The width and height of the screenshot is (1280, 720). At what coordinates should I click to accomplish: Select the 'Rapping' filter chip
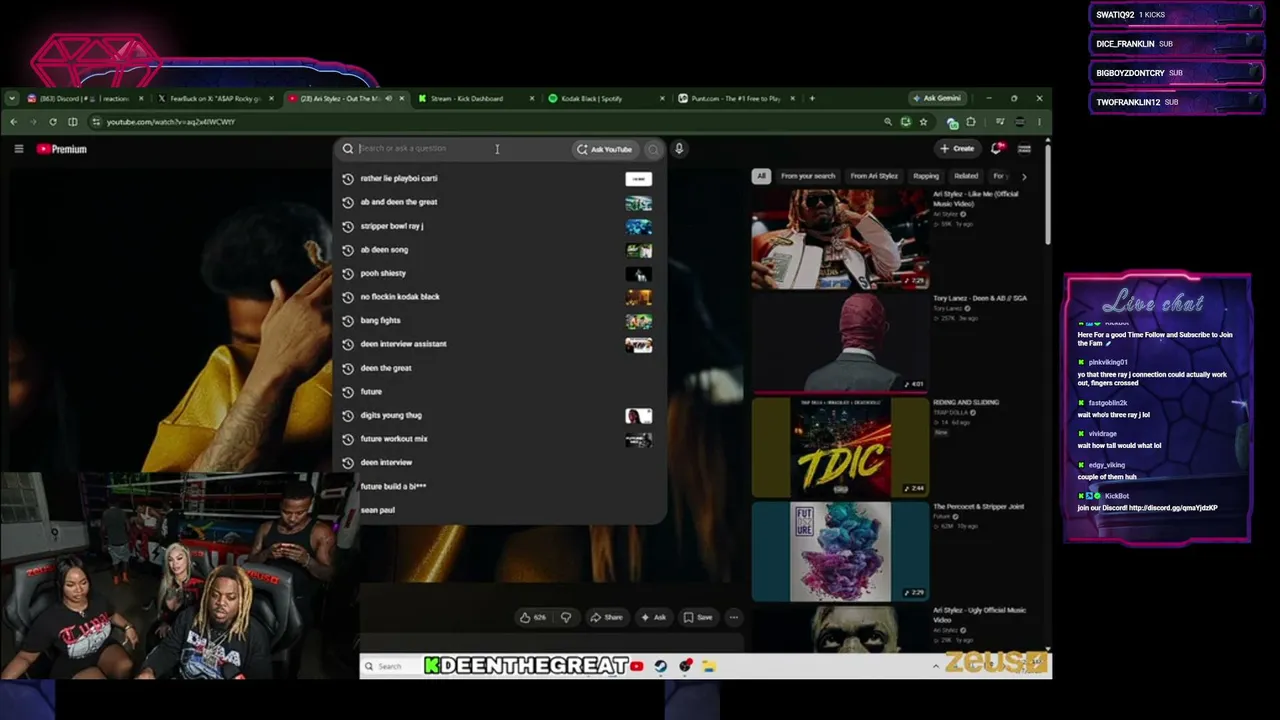coord(926,176)
